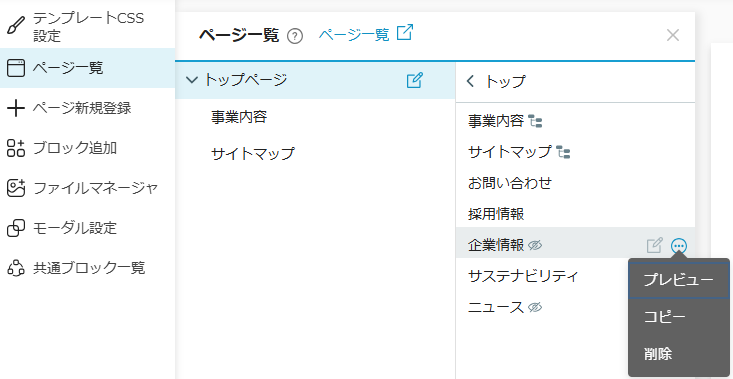Click the plus icon for ページ新規登録
Image resolution: width=733 pixels, height=379 pixels.
coord(16,108)
